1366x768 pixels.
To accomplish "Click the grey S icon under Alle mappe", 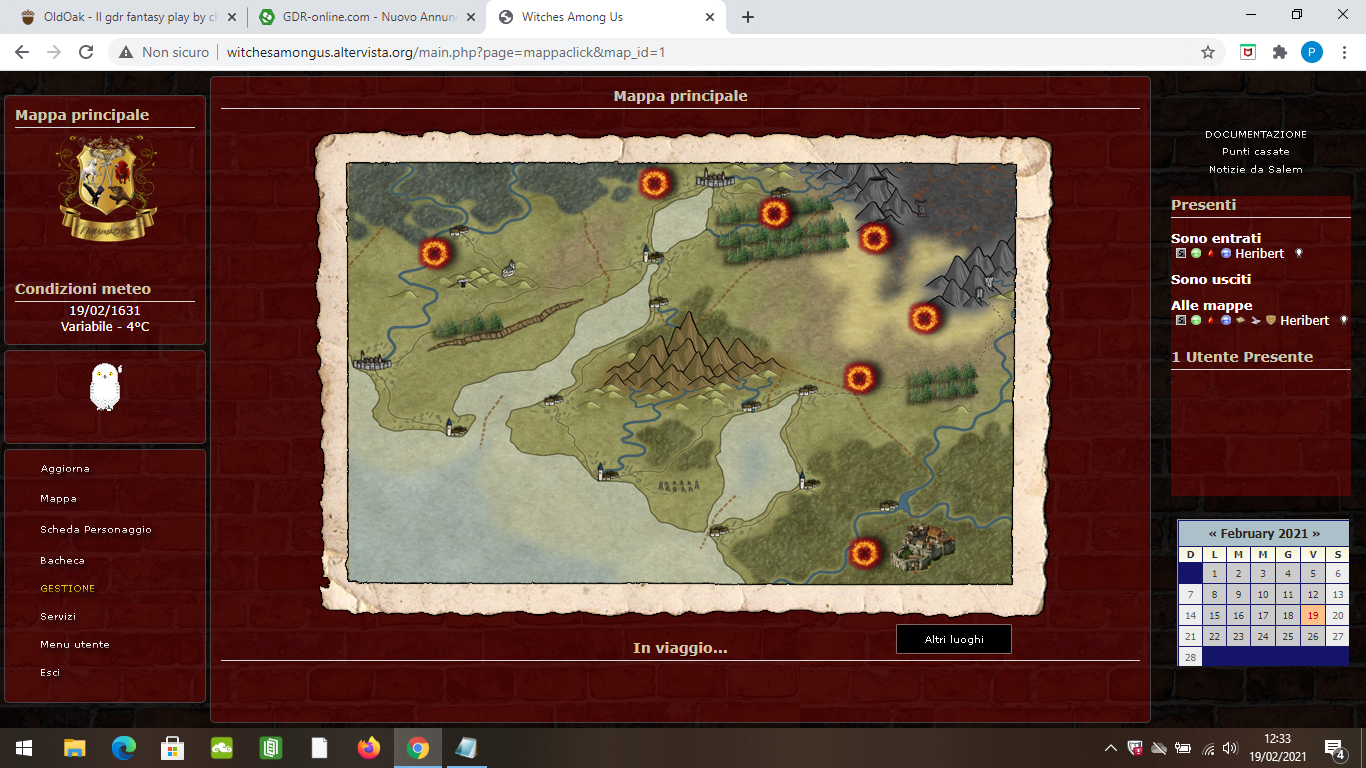I will point(1181,320).
